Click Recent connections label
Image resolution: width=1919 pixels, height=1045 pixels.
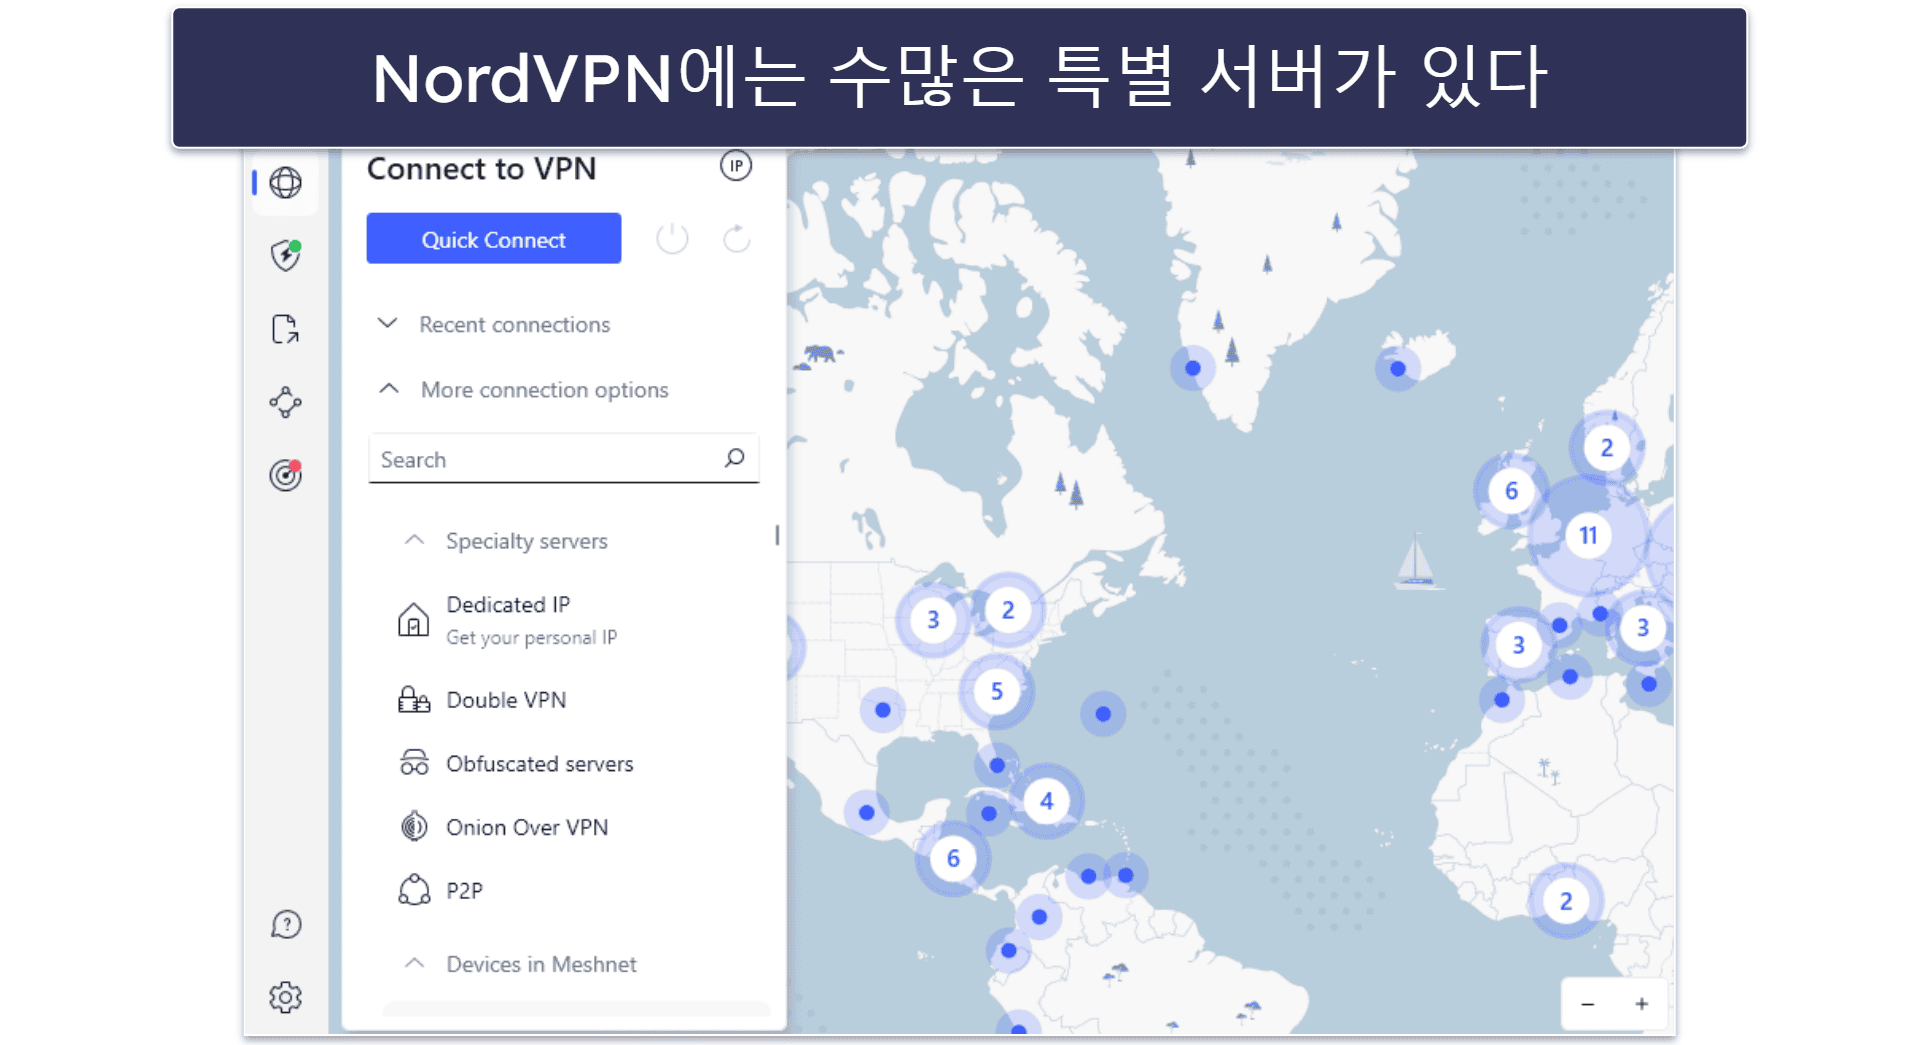(514, 324)
